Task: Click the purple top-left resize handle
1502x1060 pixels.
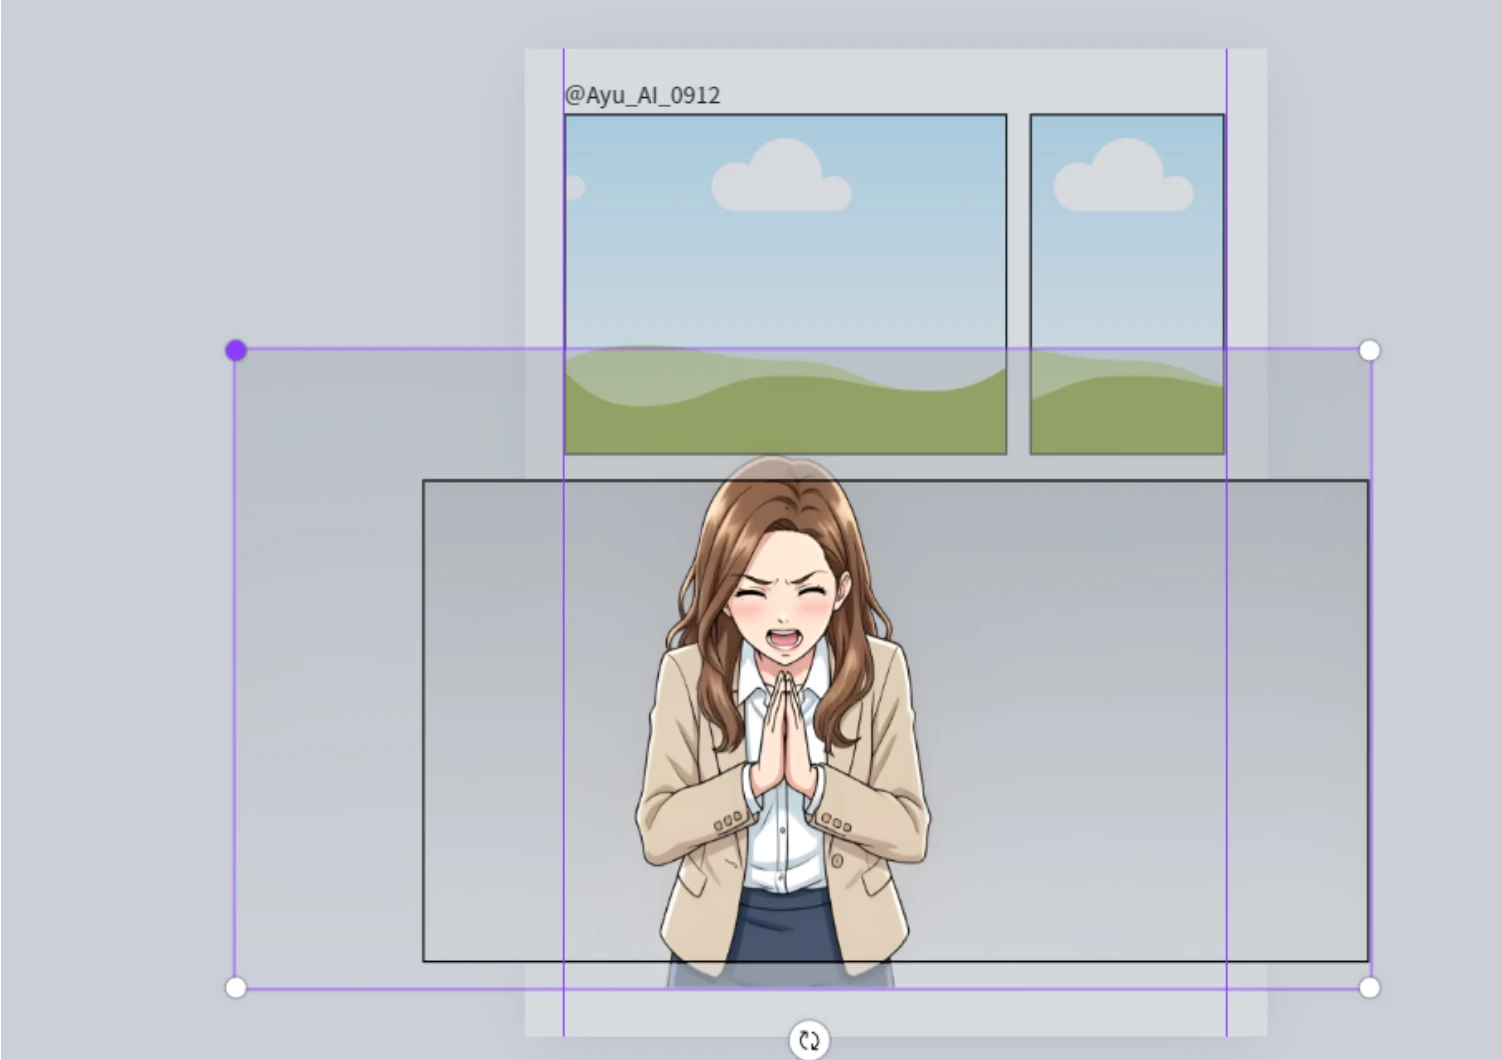Action: (236, 350)
